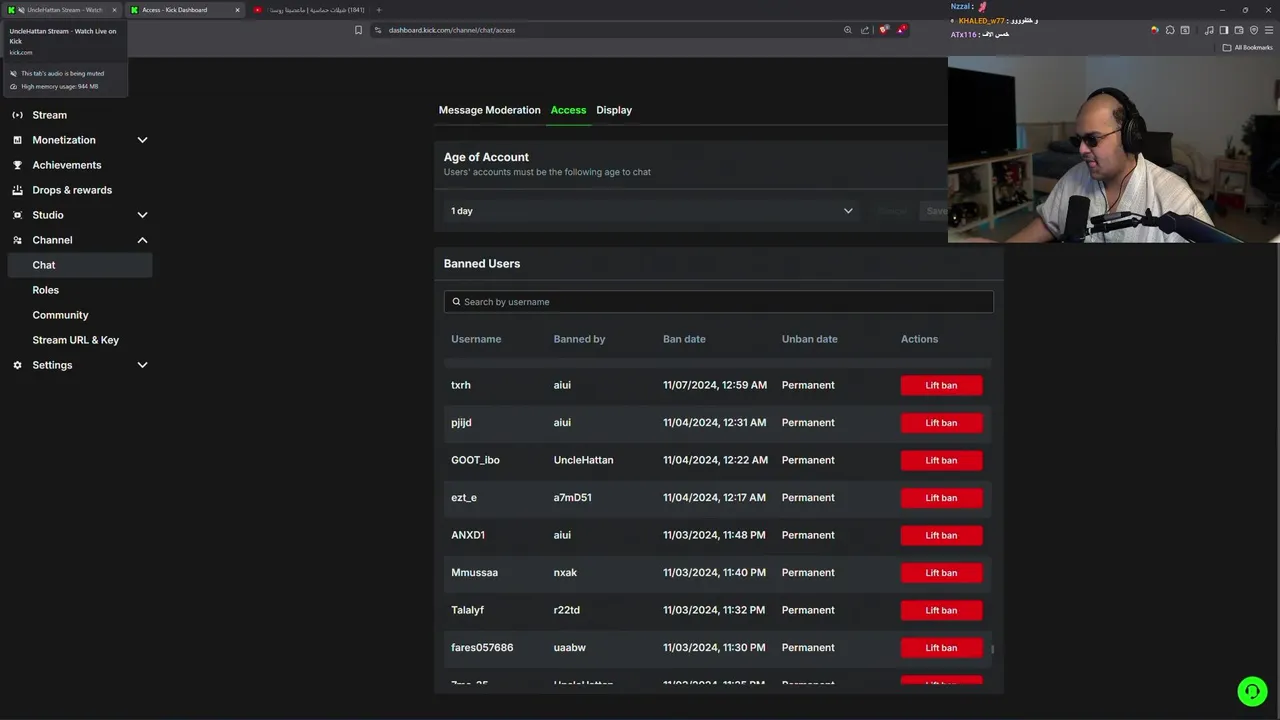Viewport: 1280px width, 720px height.
Task: Open the account age '1 day' dropdown
Action: coord(652,211)
